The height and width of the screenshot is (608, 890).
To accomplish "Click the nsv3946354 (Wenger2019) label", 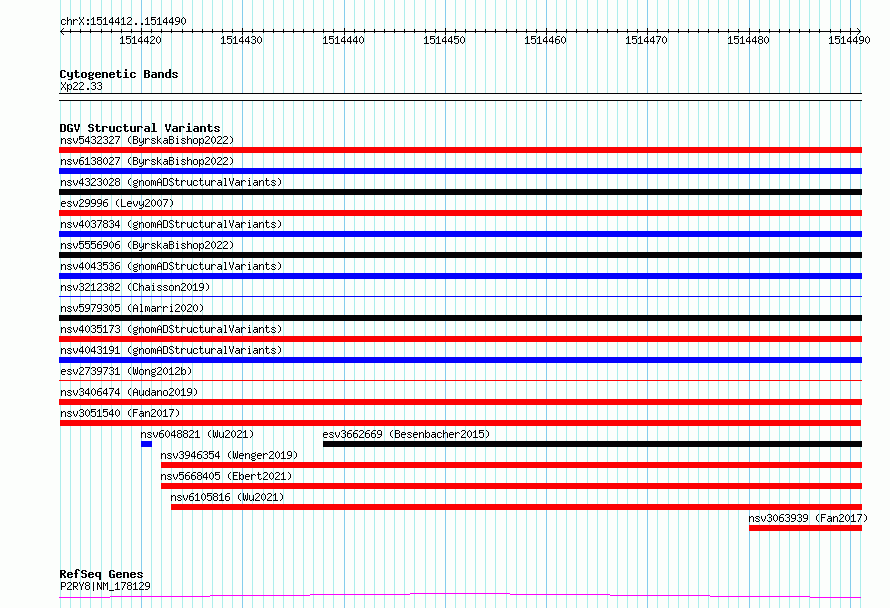I will [x=229, y=455].
